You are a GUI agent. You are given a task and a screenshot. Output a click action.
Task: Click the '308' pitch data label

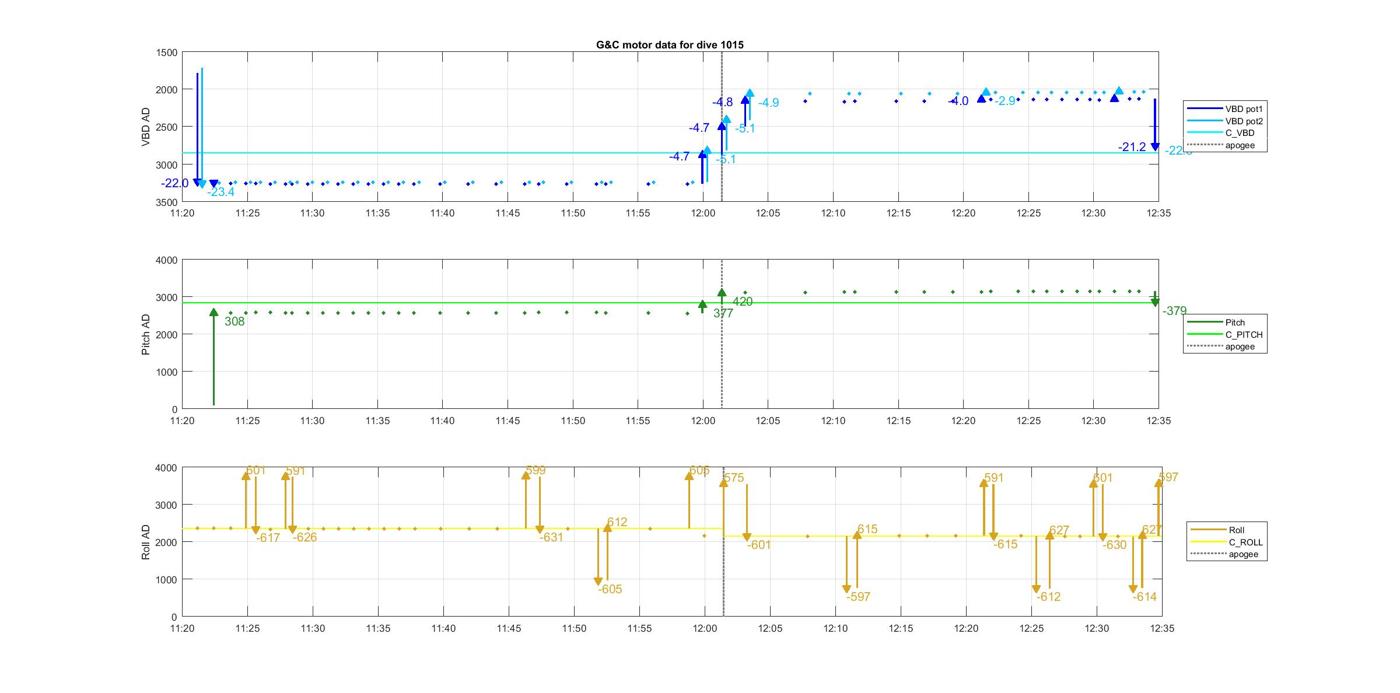click(x=235, y=322)
